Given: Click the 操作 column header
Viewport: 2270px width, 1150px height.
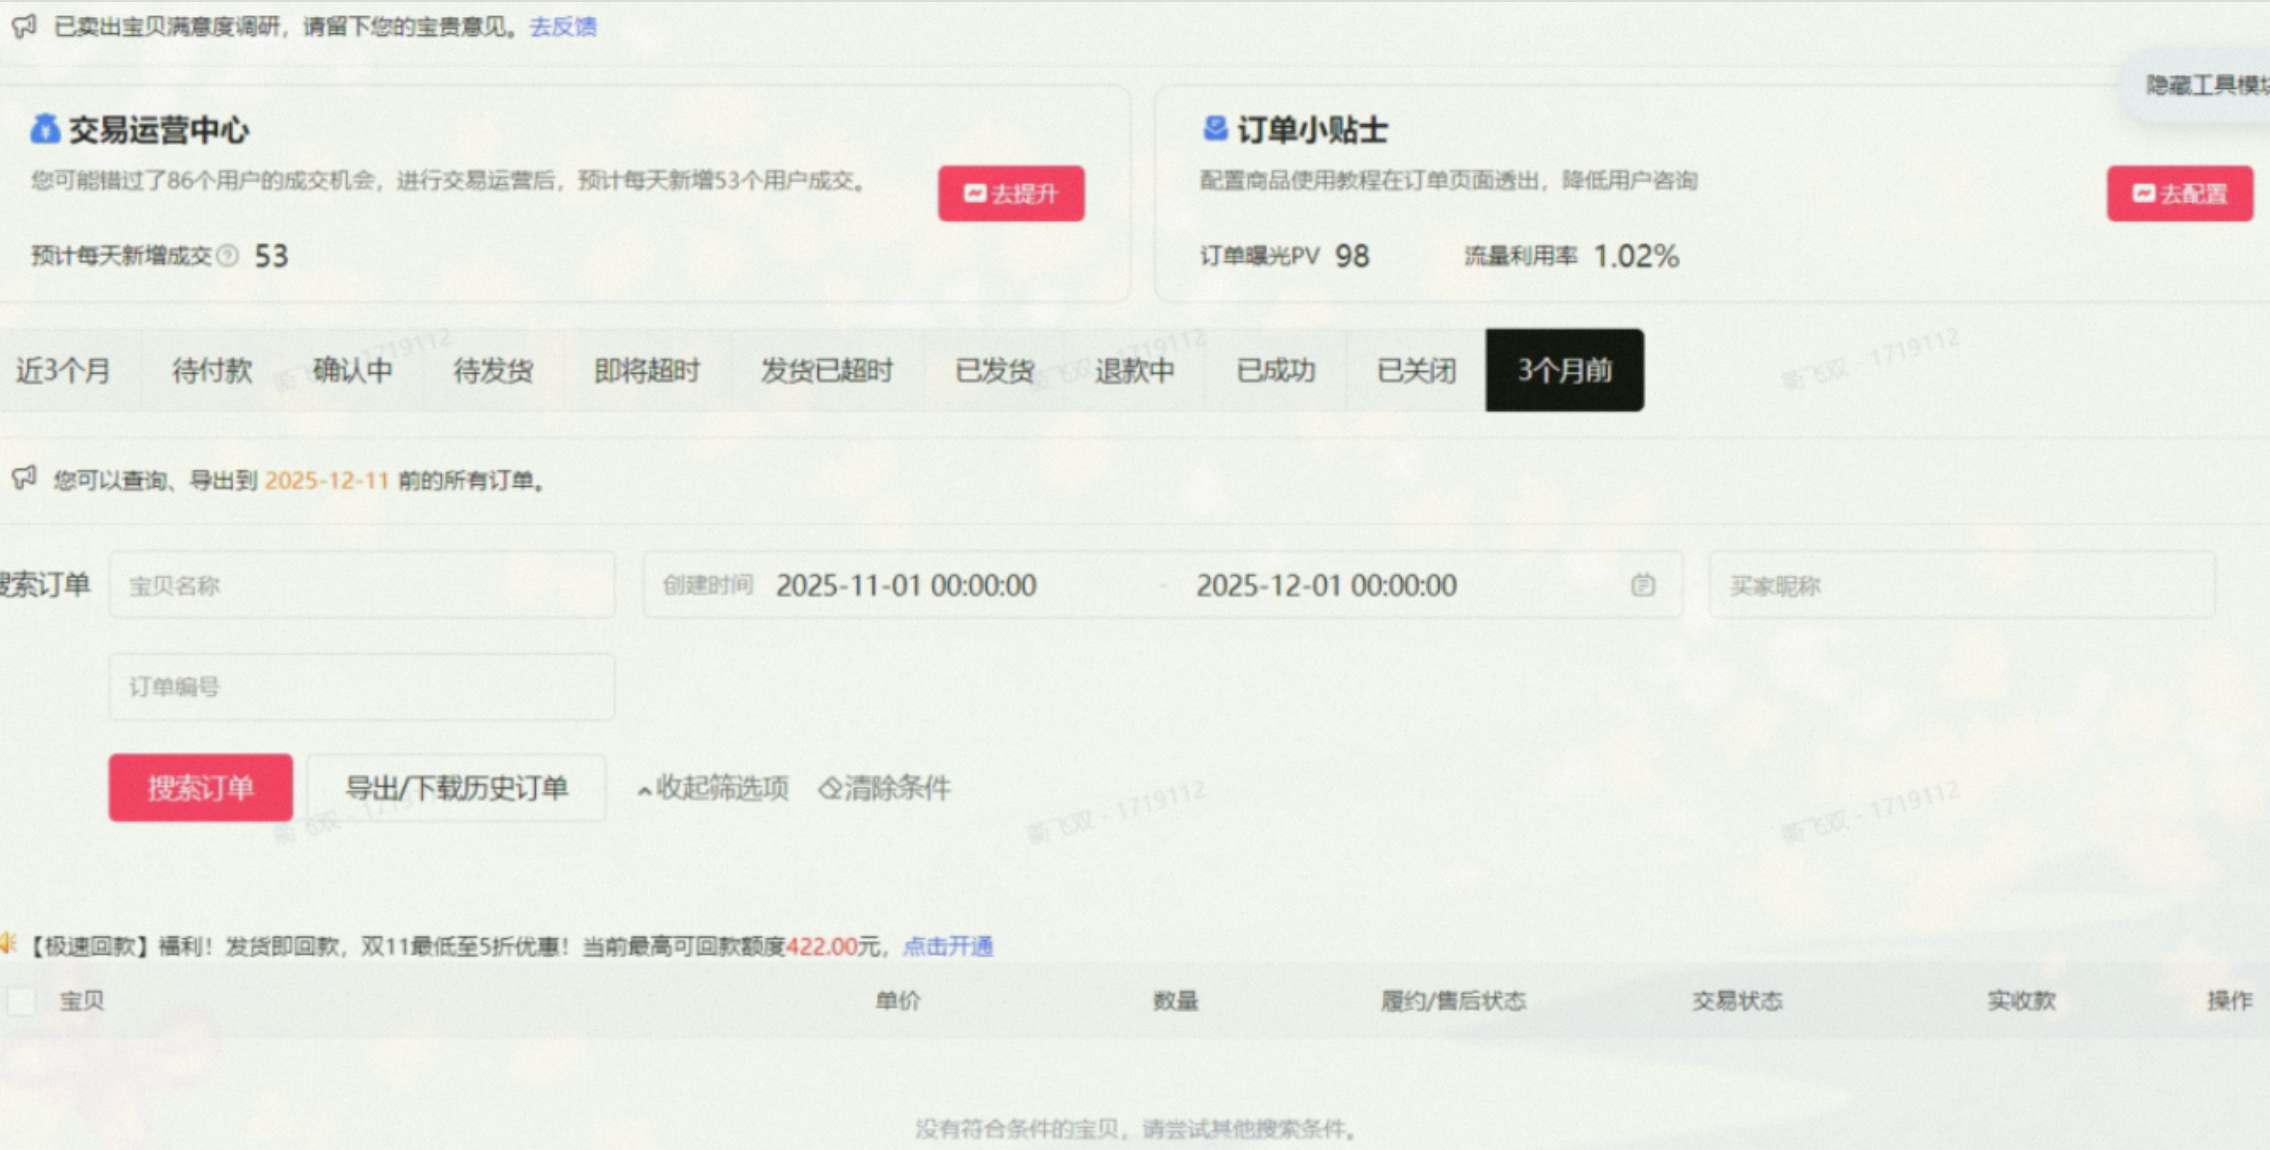Looking at the screenshot, I should tap(2230, 1001).
